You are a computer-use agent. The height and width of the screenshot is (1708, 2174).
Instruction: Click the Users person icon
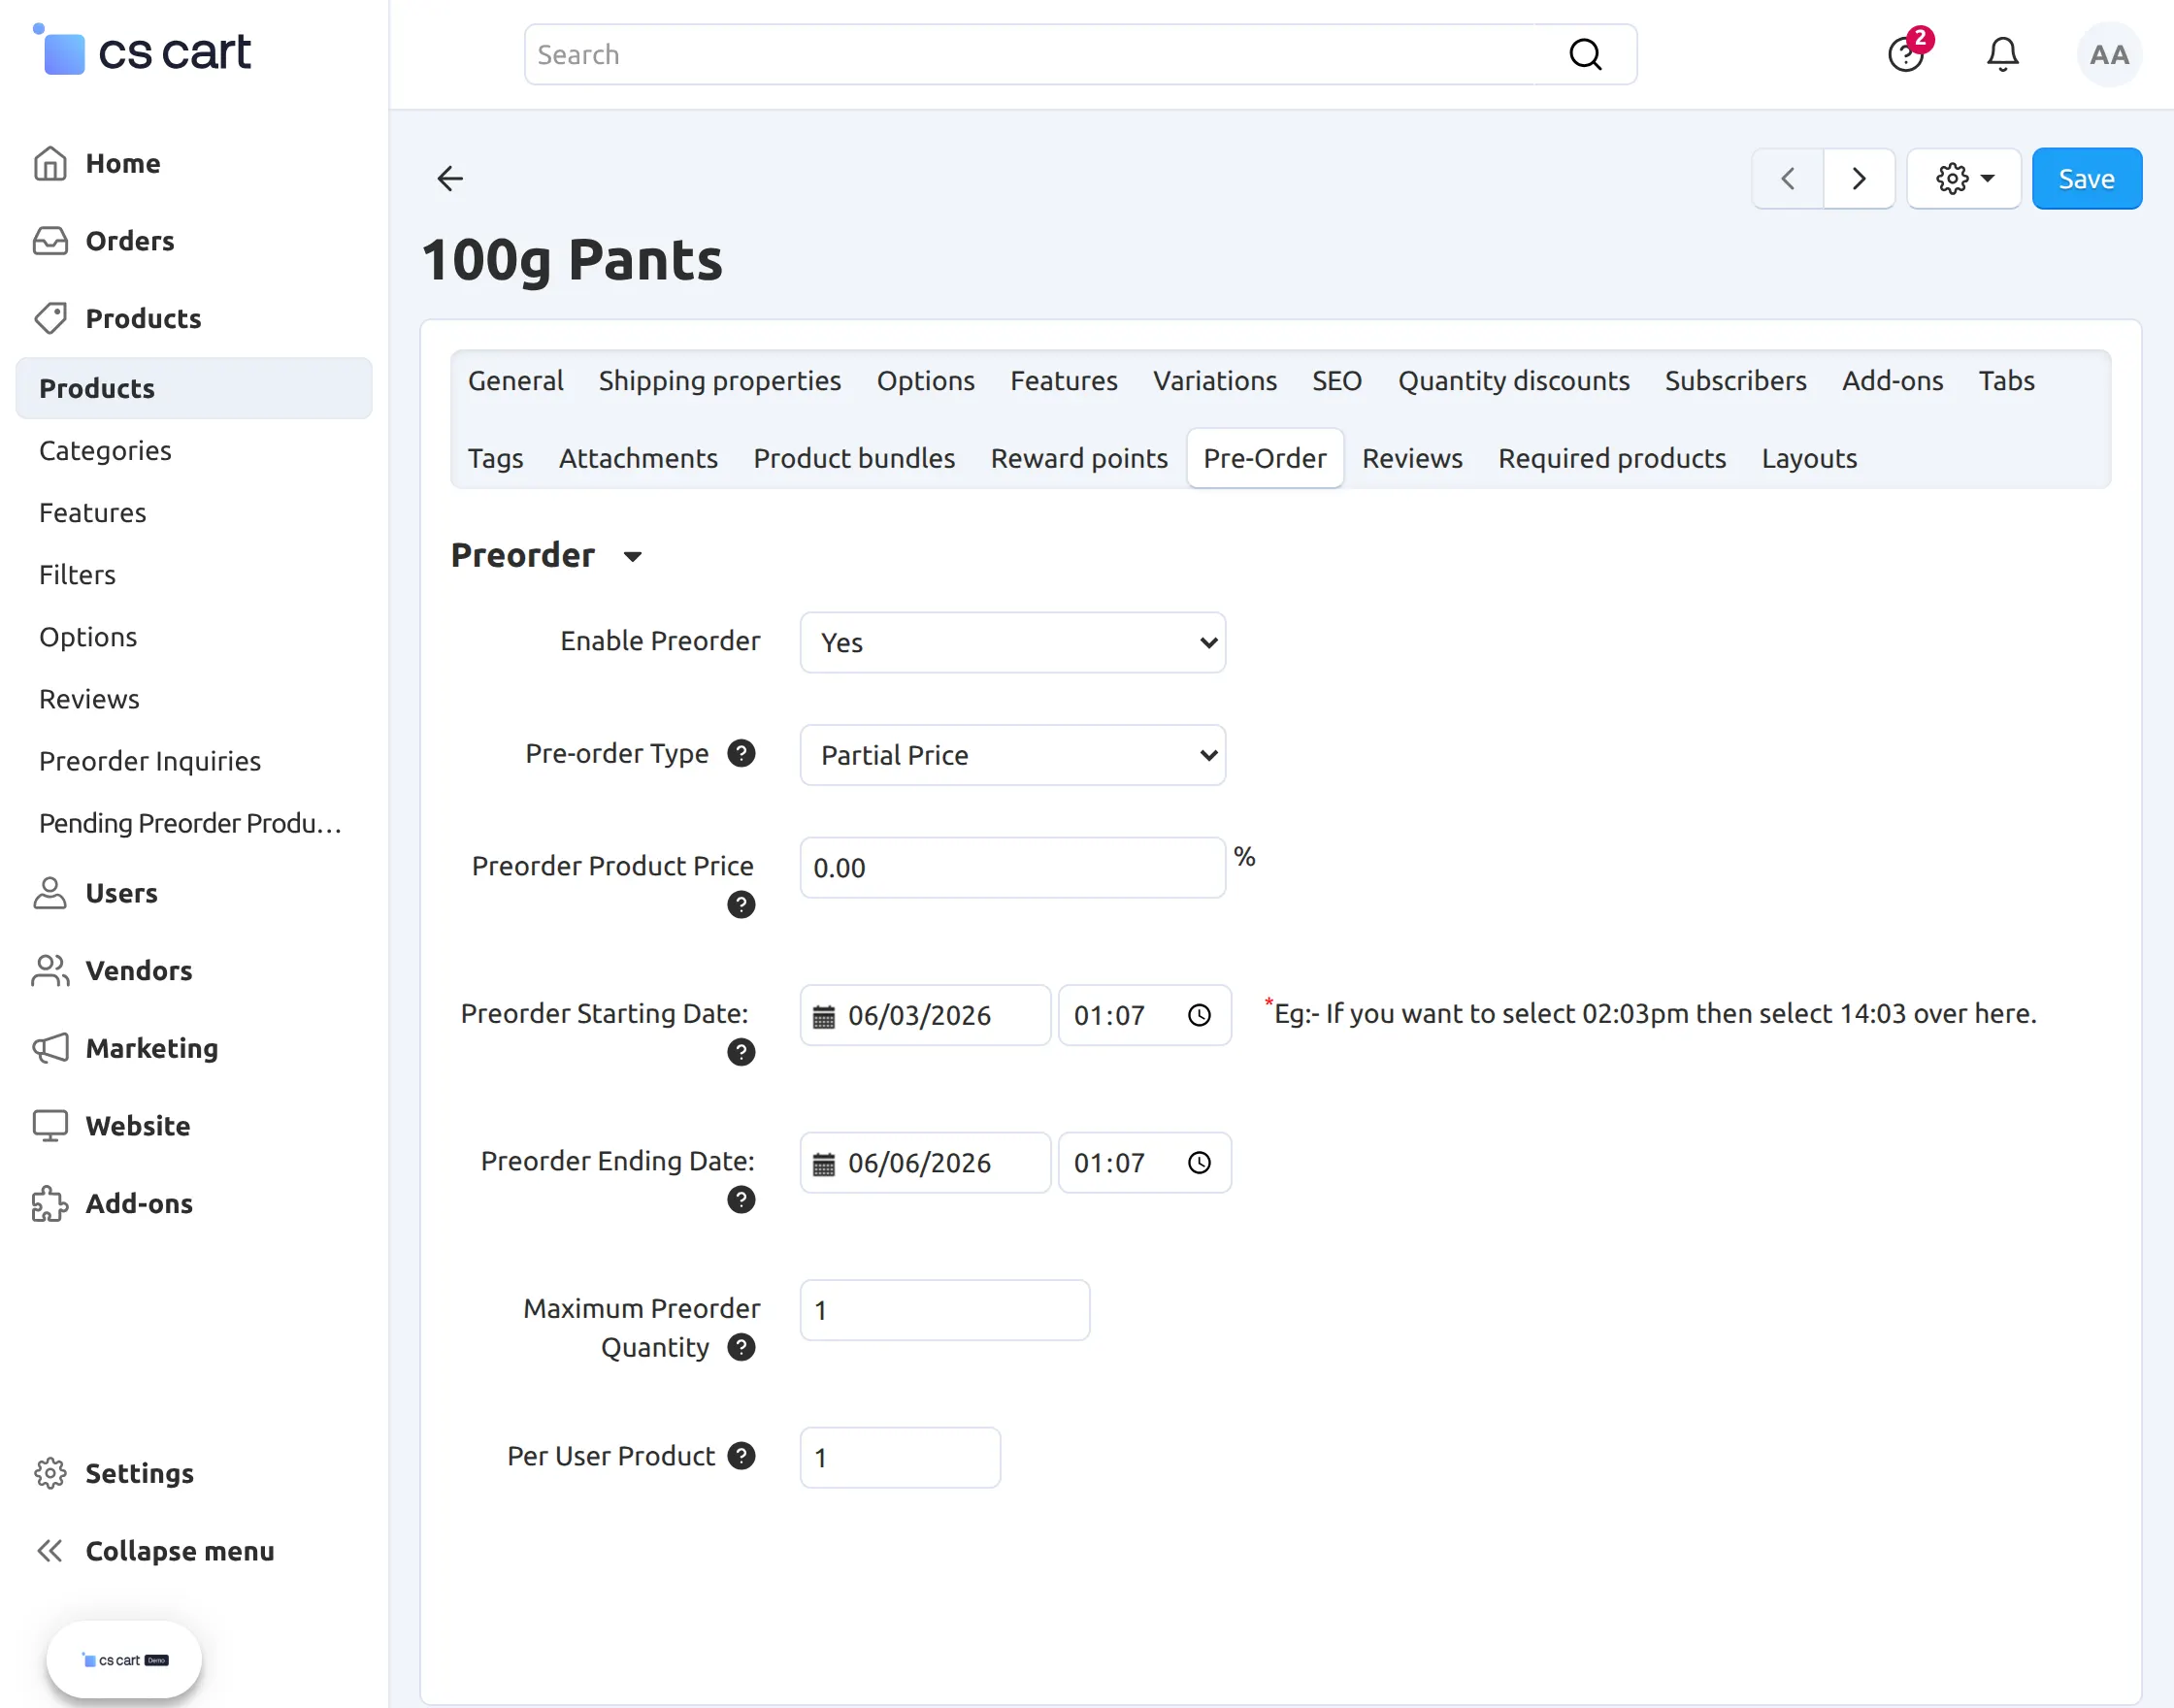tap(50, 893)
